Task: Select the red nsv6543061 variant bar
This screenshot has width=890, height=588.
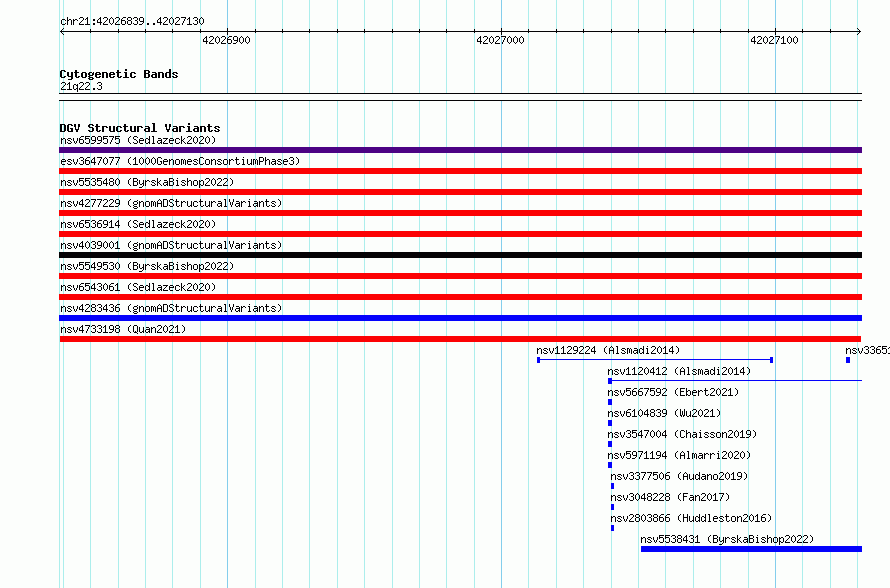Action: point(460,297)
